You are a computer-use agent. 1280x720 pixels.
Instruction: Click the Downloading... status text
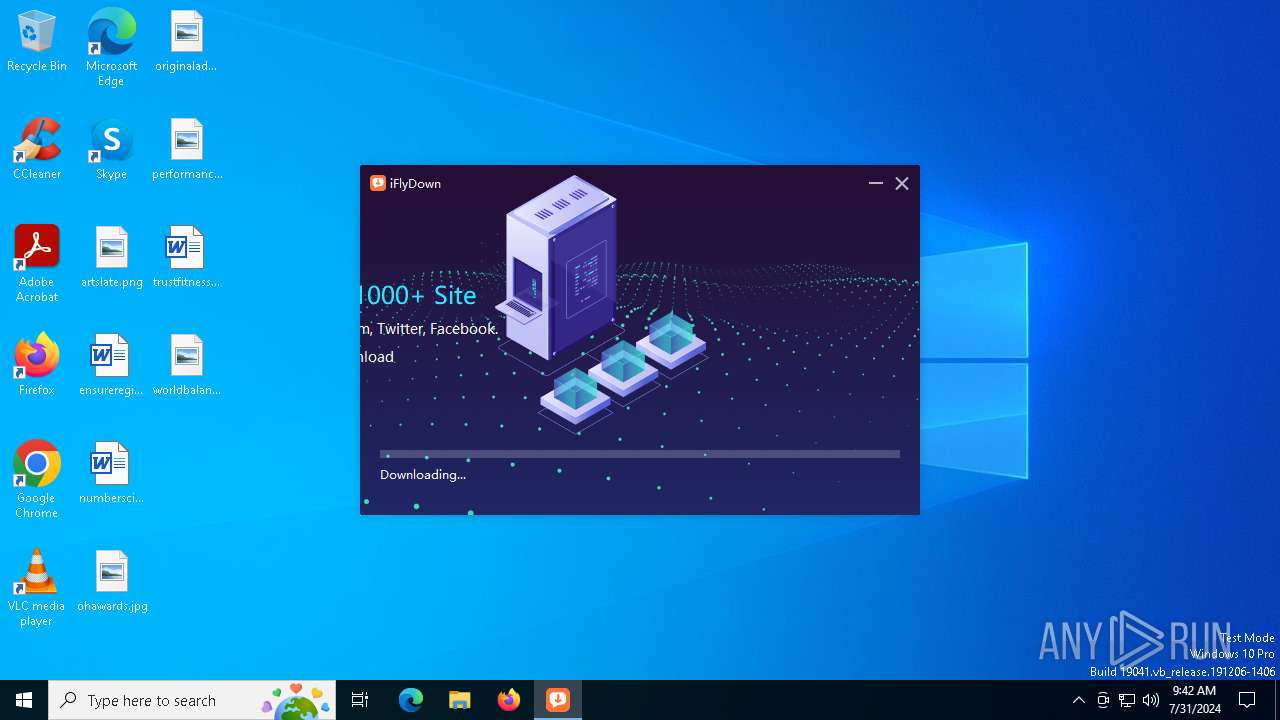pos(423,474)
